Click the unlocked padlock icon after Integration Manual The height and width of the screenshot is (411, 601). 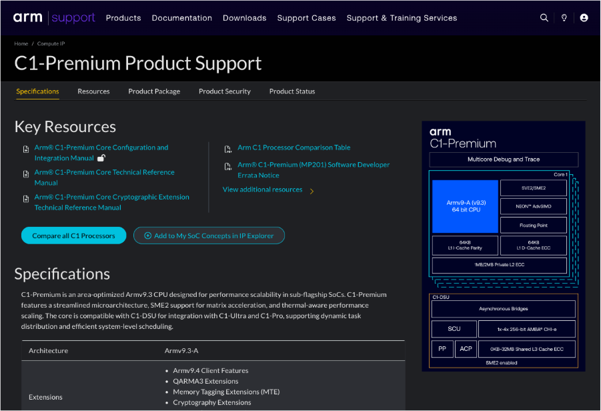click(101, 158)
